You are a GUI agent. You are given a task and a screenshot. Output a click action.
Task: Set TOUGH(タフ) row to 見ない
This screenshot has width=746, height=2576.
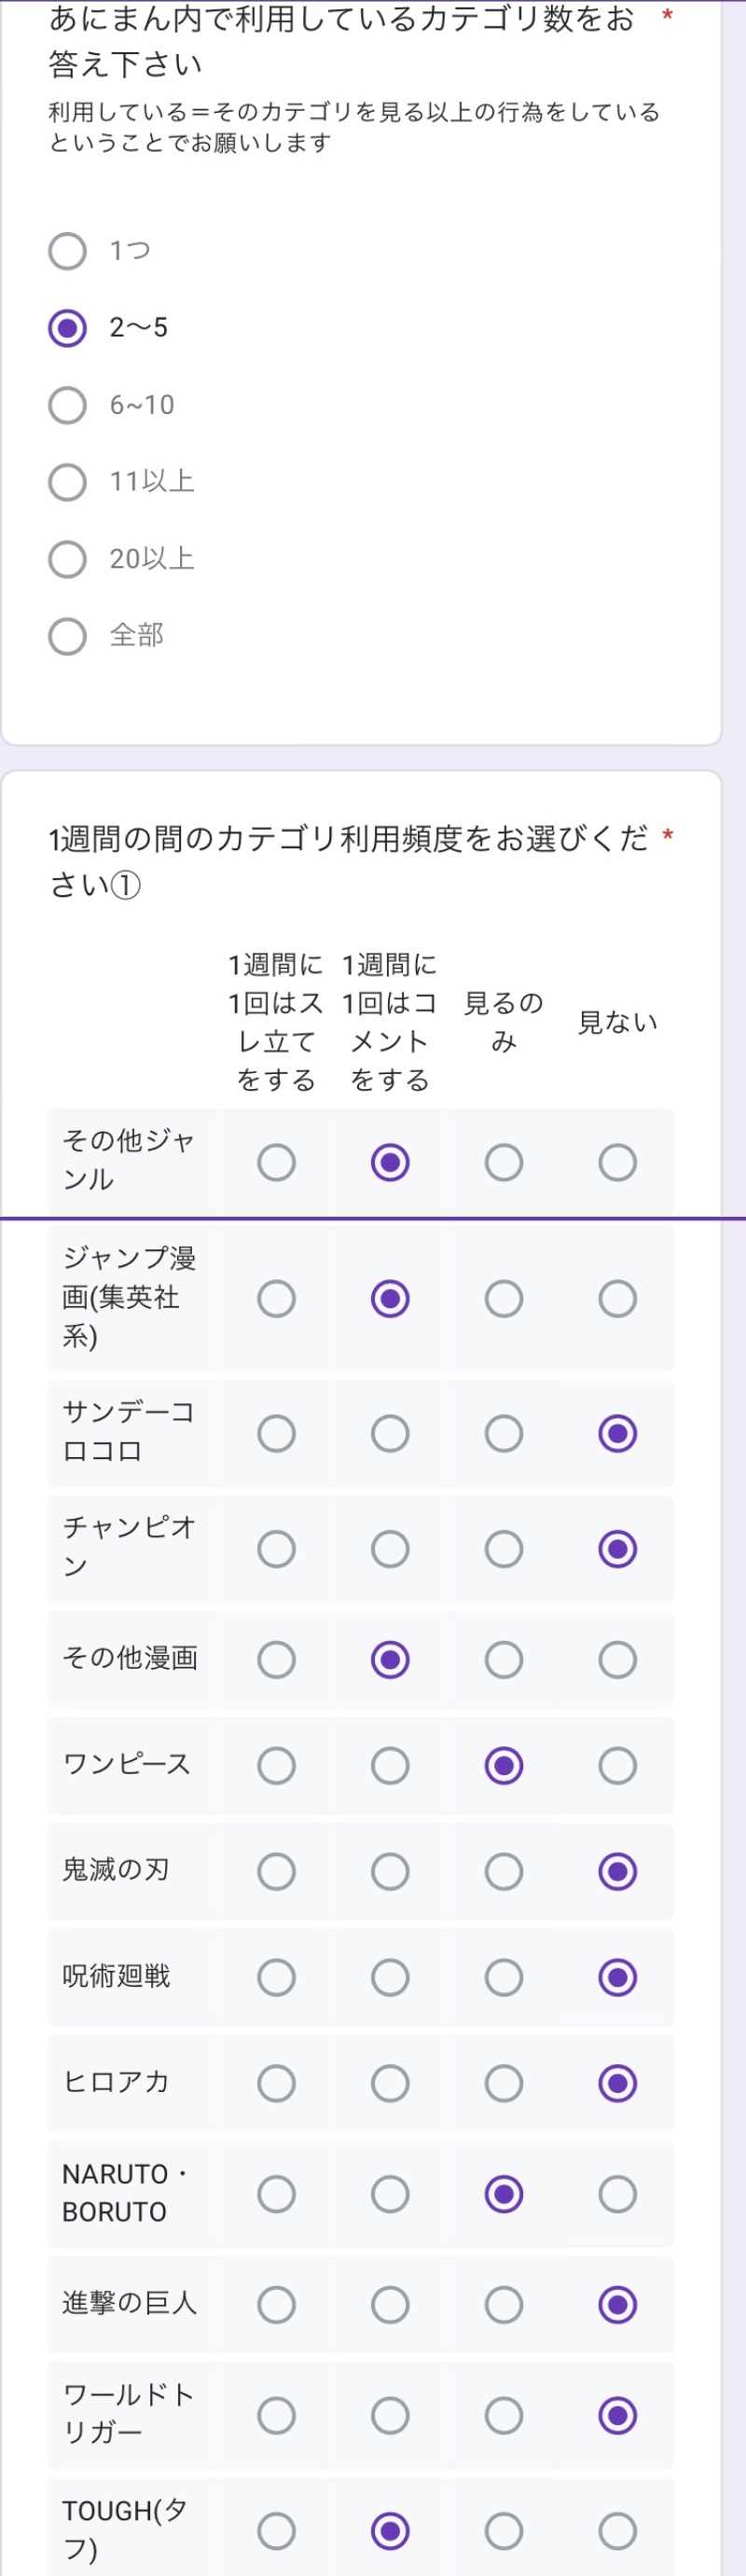tap(617, 2531)
